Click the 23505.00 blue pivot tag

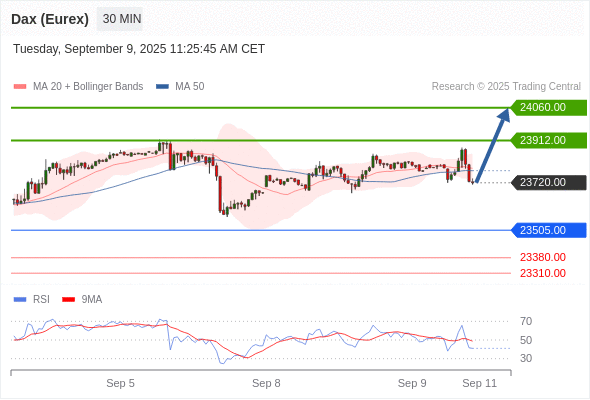pyautogui.click(x=549, y=230)
